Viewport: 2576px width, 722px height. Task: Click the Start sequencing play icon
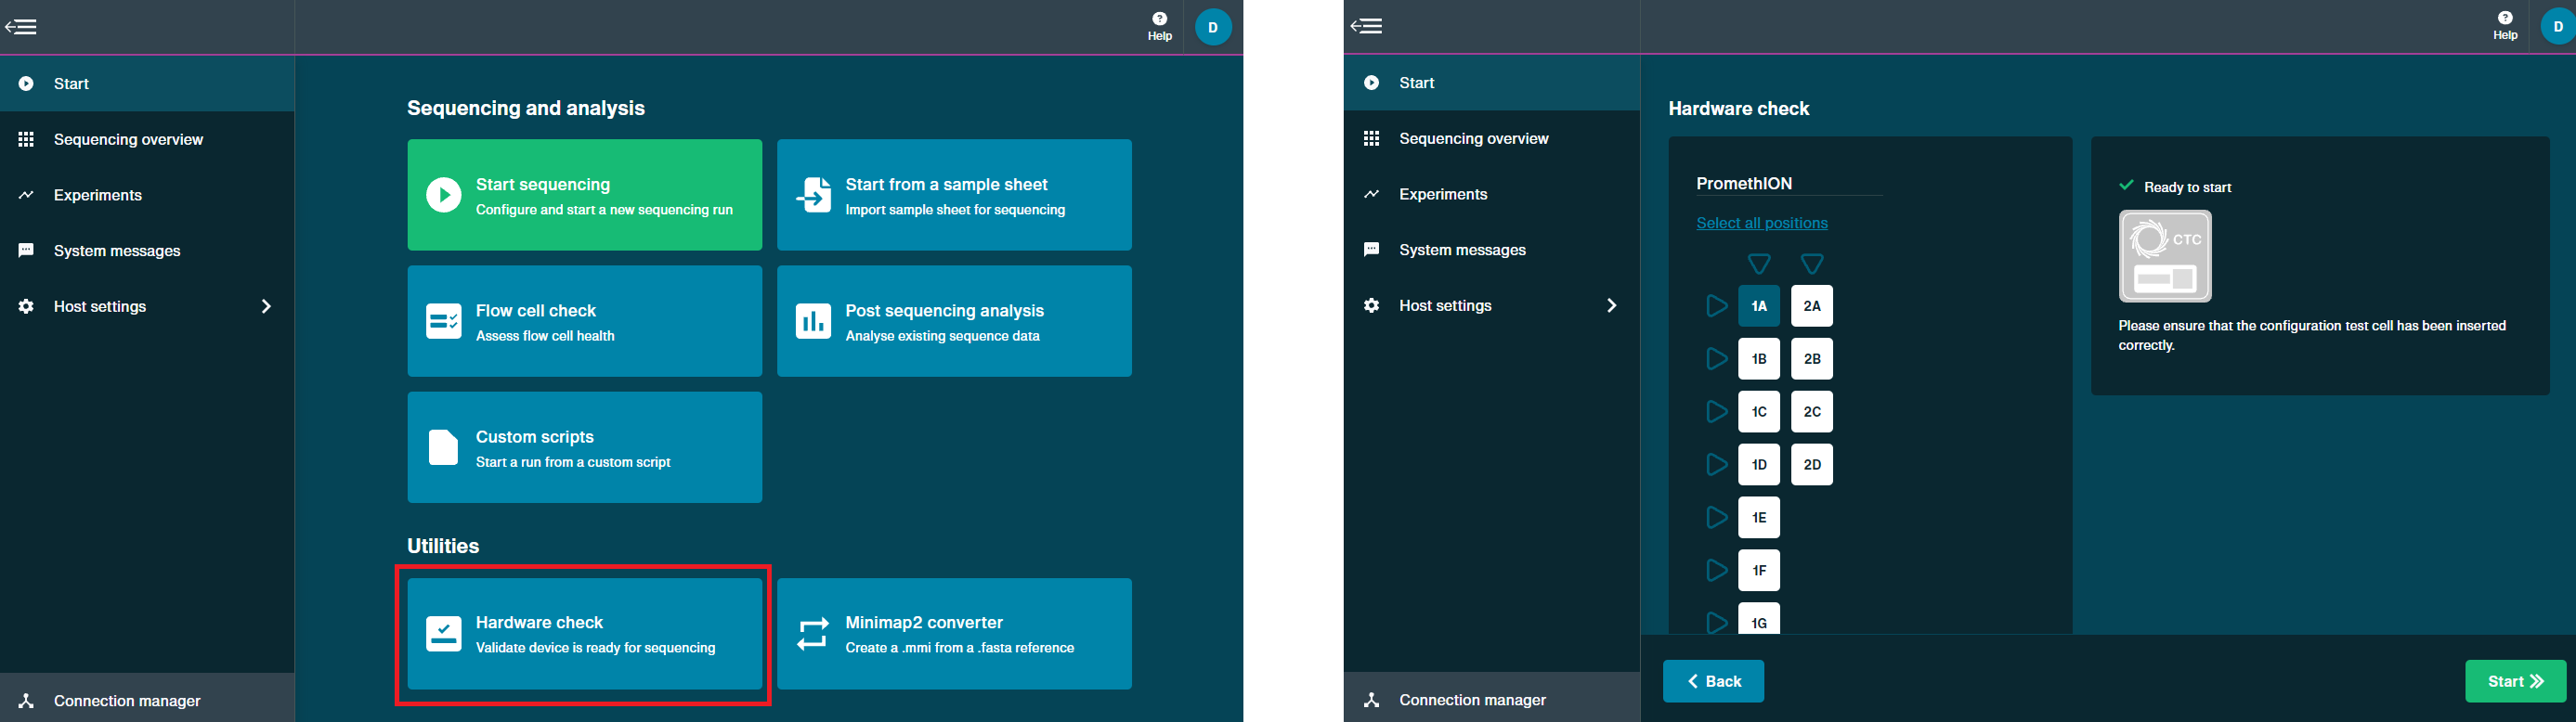click(444, 195)
